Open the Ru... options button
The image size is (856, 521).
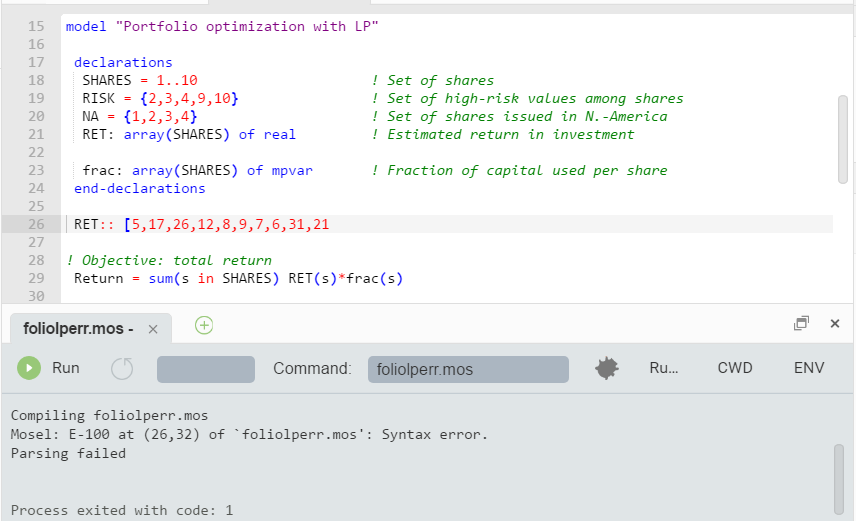[x=664, y=368]
